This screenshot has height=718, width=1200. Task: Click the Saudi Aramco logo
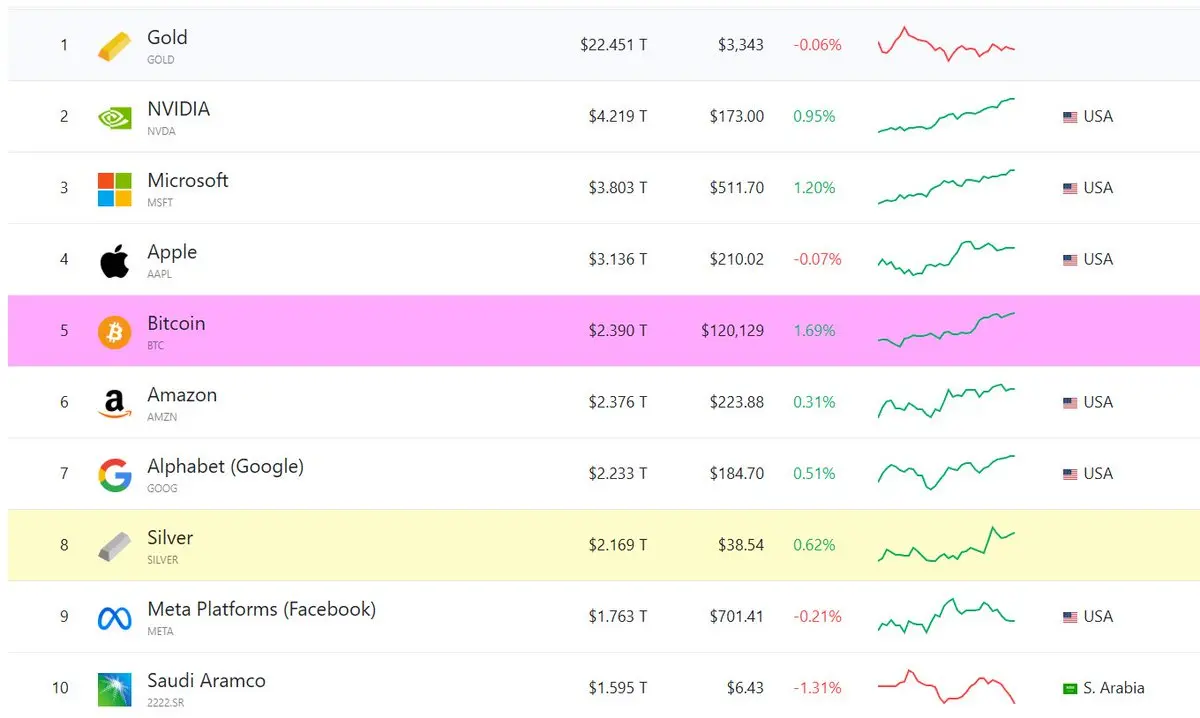coord(114,690)
